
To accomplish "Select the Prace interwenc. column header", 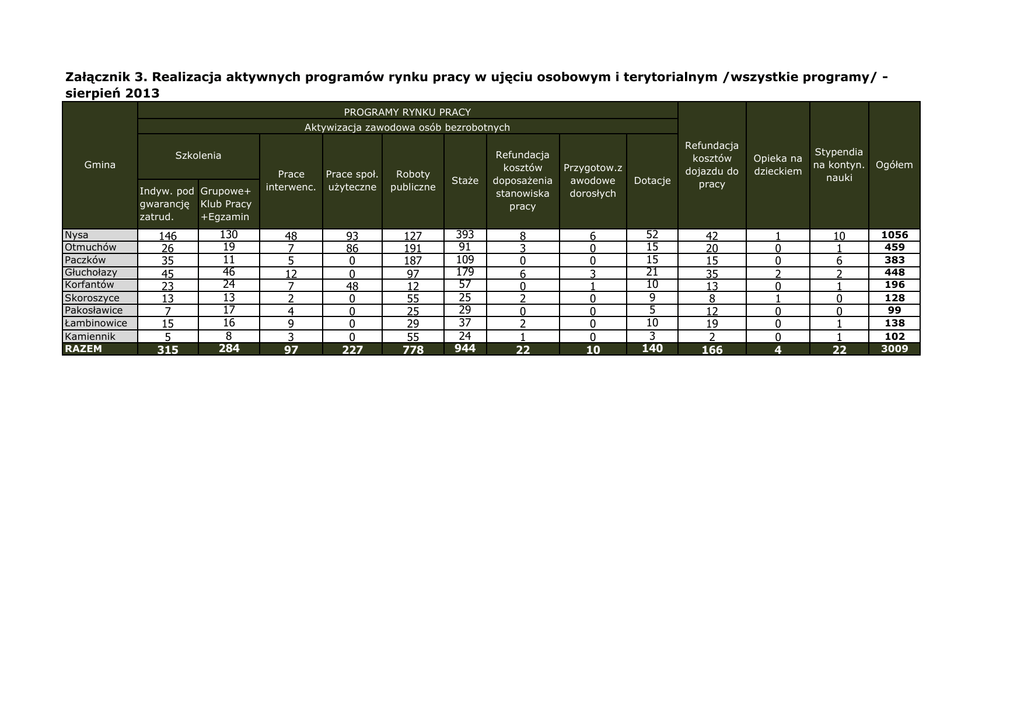I will pos(291,180).
